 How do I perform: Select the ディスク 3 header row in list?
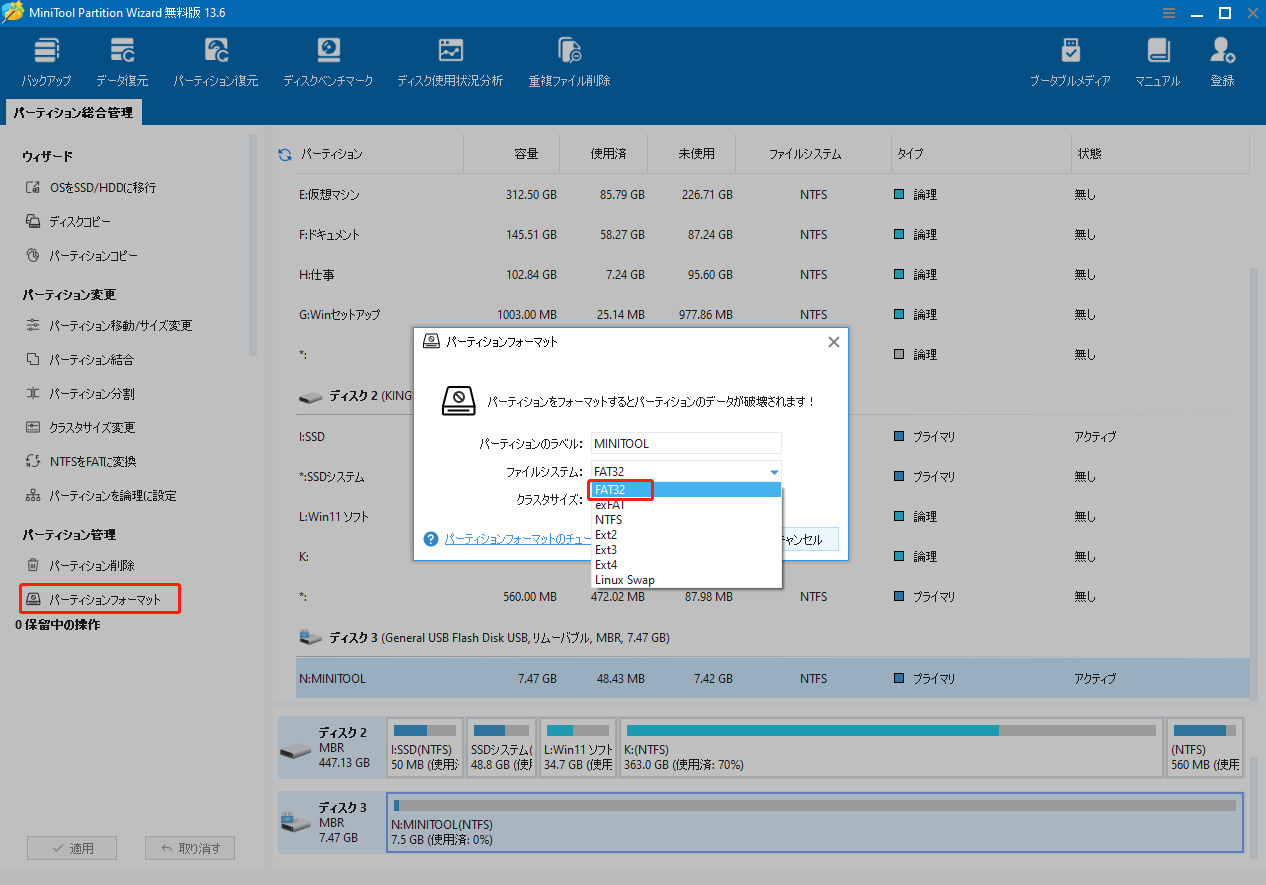(772, 637)
